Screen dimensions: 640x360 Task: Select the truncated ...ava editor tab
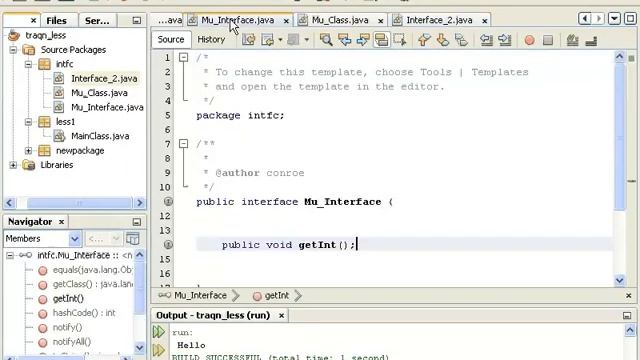(x=169, y=20)
